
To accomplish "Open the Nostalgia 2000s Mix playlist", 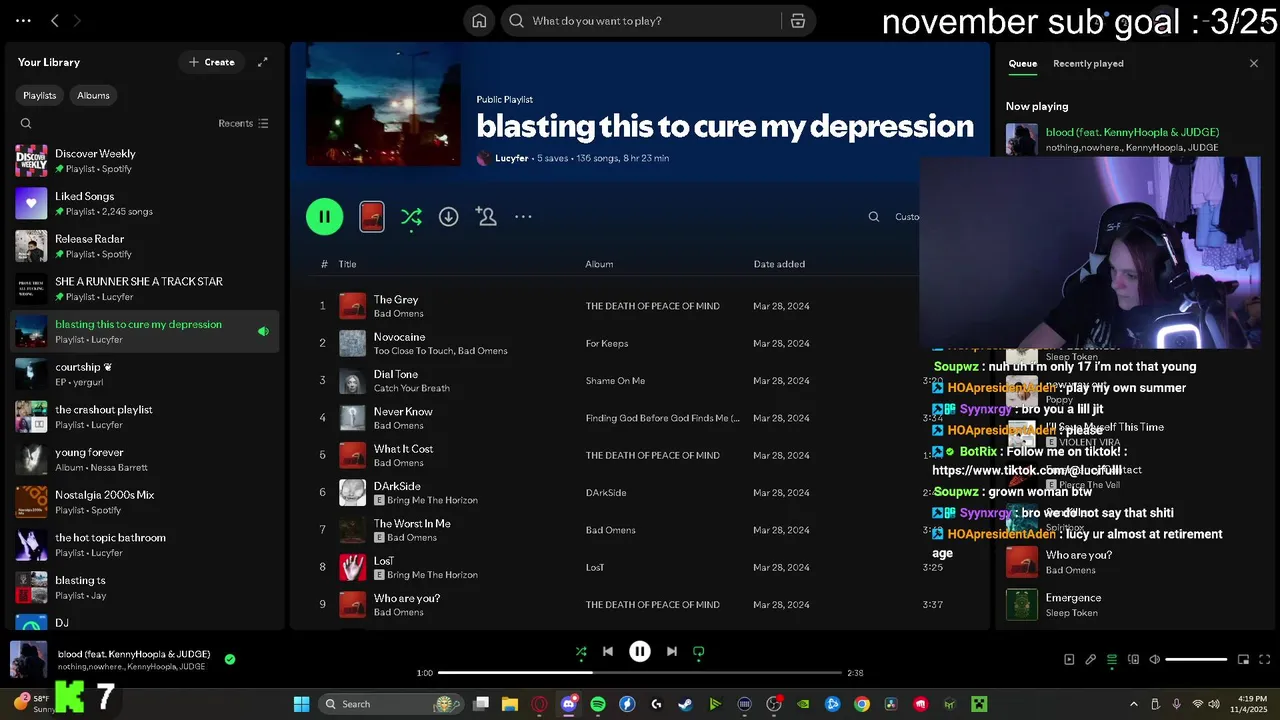I will click(x=145, y=502).
